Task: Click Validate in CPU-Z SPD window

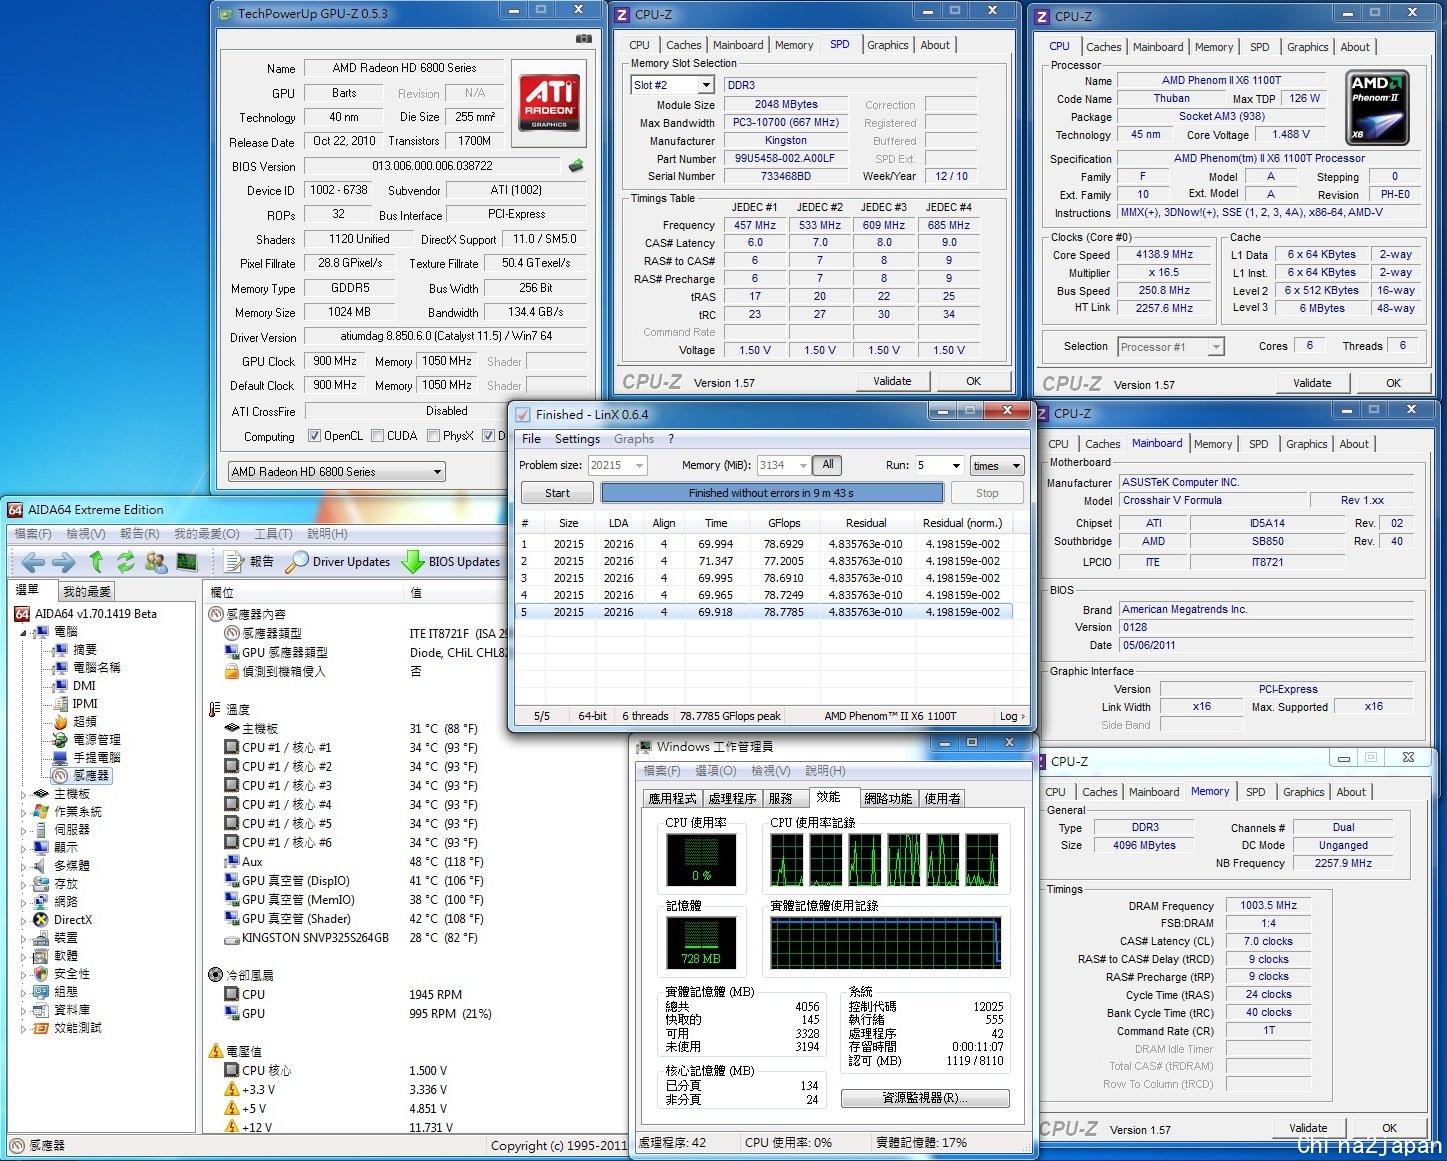Action: click(892, 381)
